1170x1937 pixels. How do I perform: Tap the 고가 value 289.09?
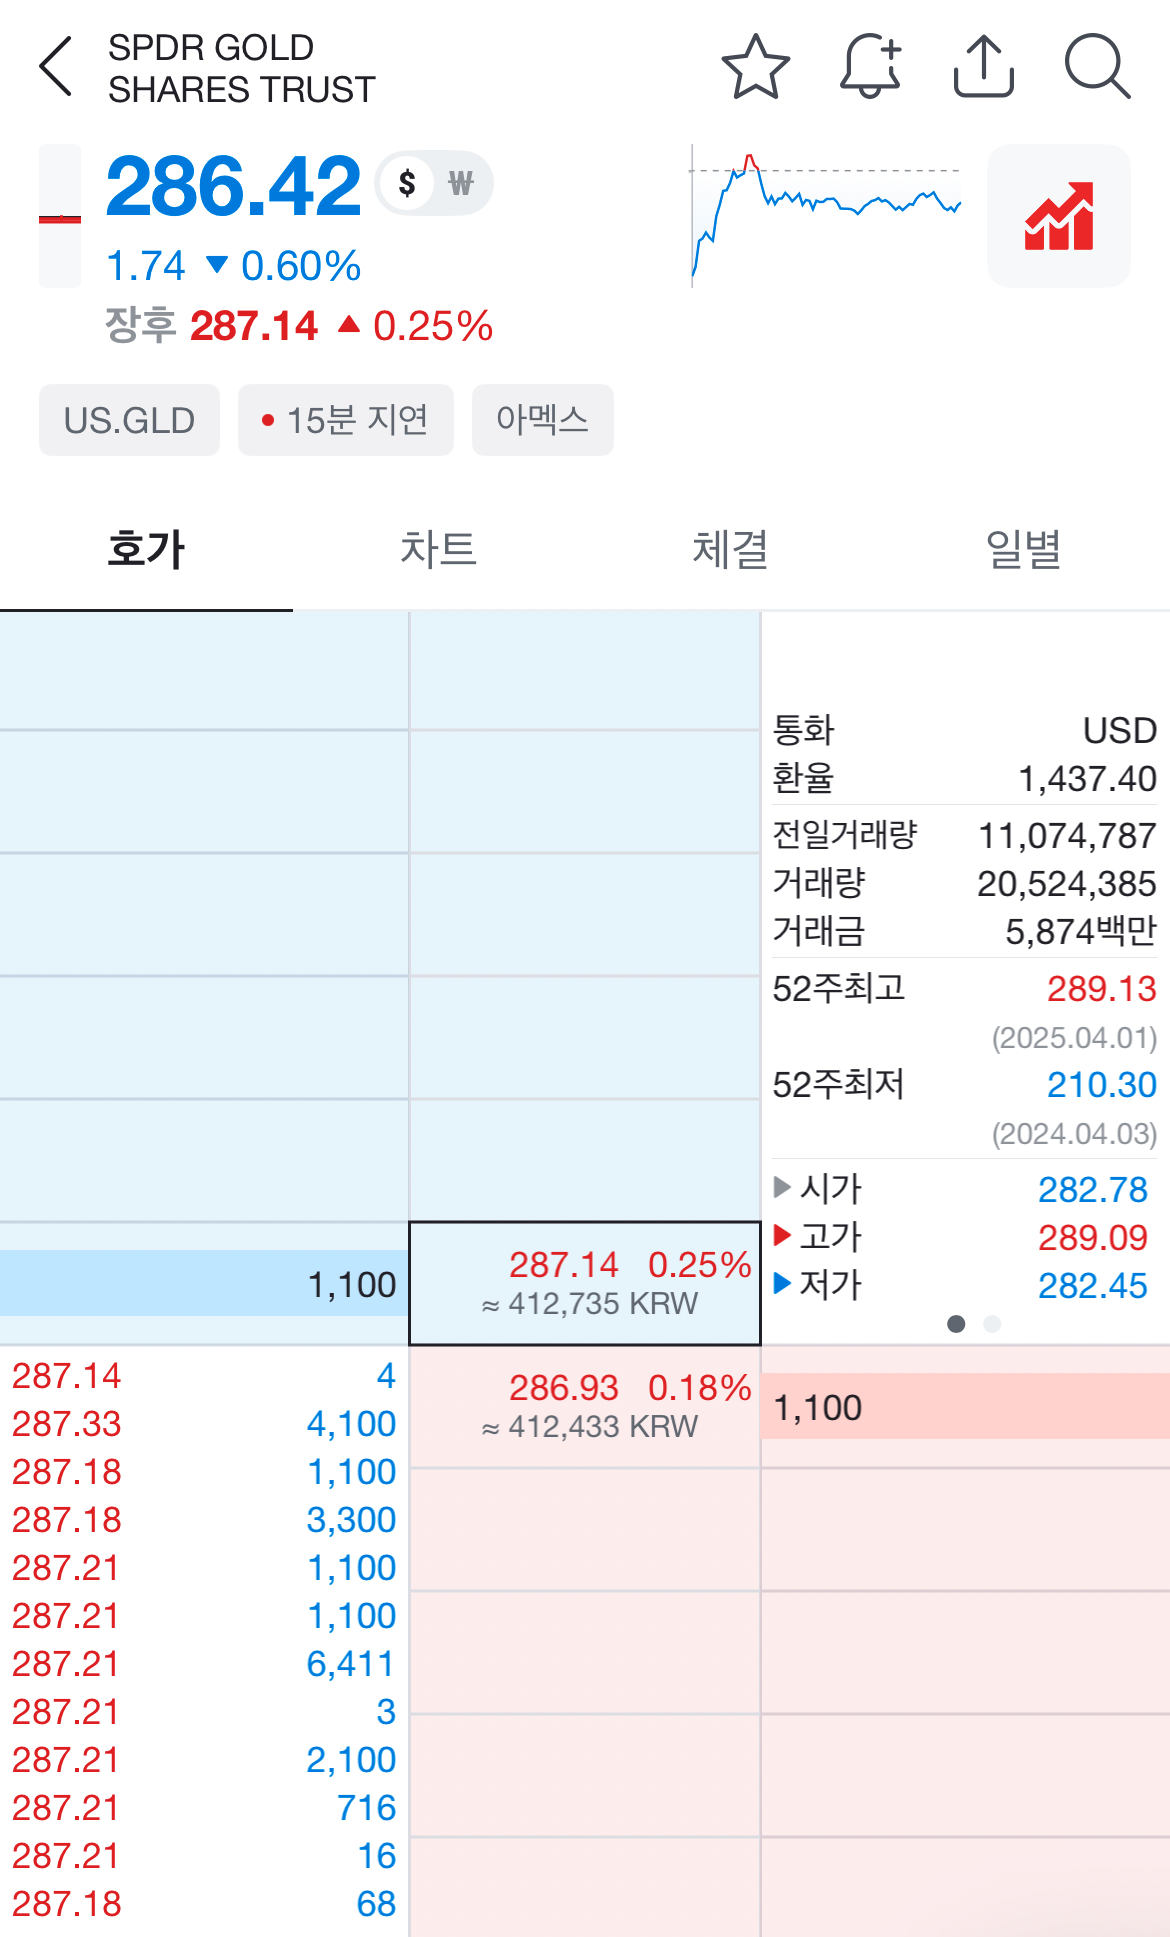(1092, 1238)
